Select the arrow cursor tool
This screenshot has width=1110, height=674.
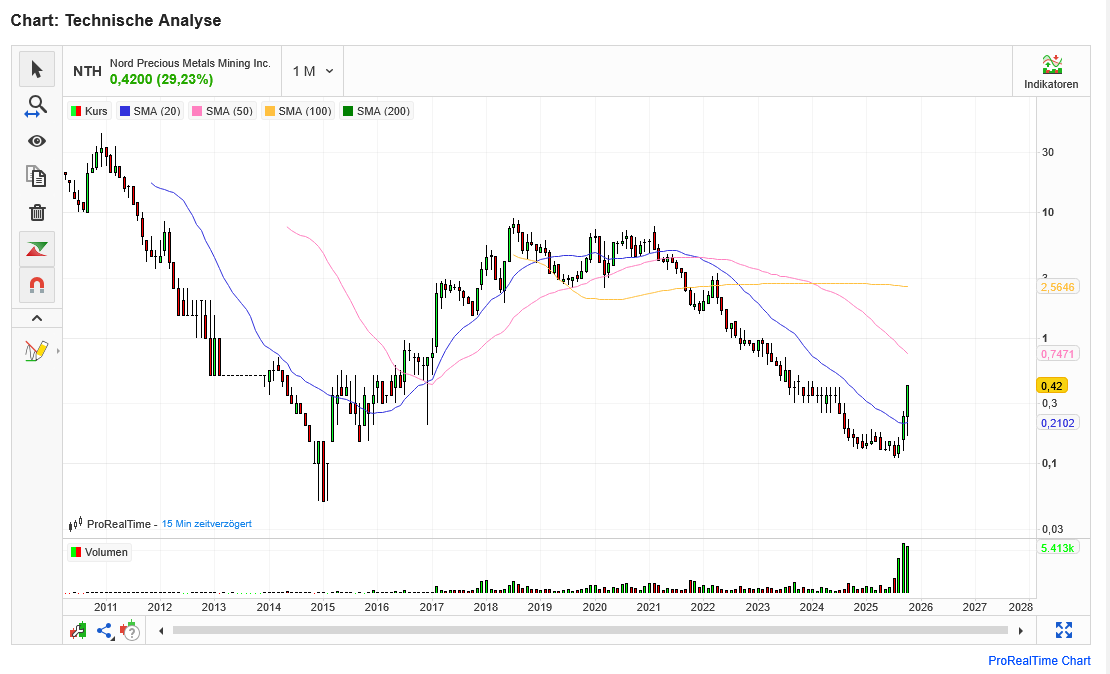coord(37,69)
